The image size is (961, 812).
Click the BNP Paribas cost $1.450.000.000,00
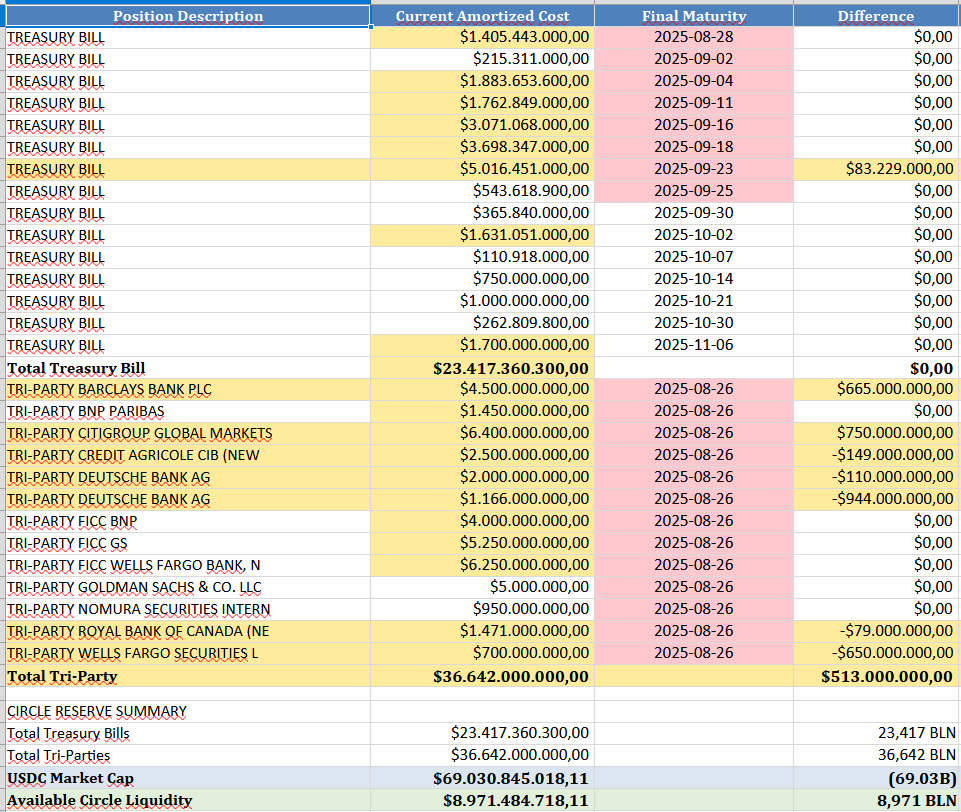tap(482, 412)
